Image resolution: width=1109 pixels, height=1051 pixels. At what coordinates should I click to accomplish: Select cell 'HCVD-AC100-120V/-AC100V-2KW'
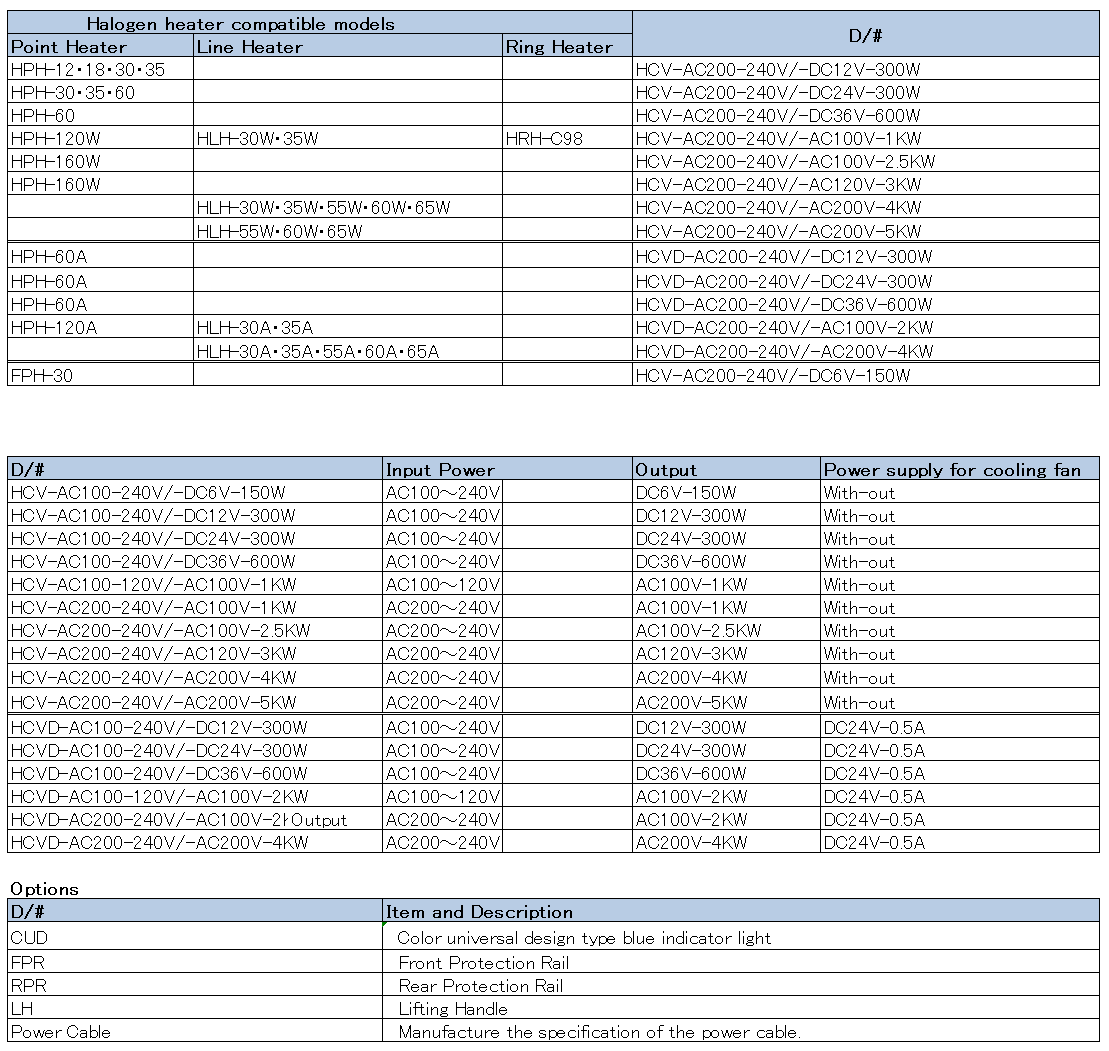pos(194,796)
